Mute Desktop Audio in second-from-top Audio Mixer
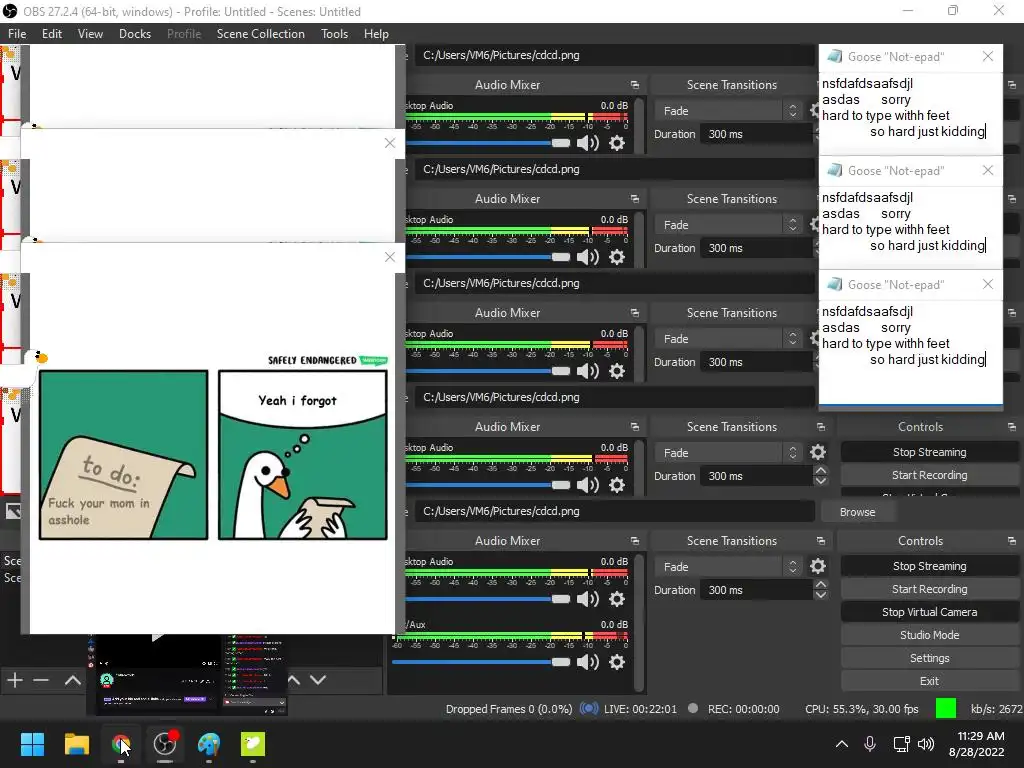This screenshot has height=768, width=1024. point(588,257)
